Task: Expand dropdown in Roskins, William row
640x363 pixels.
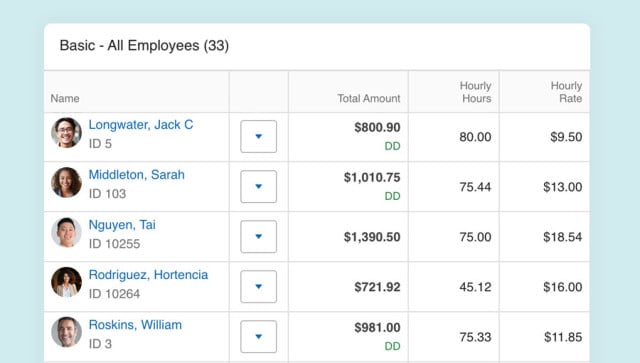Action: tap(258, 336)
